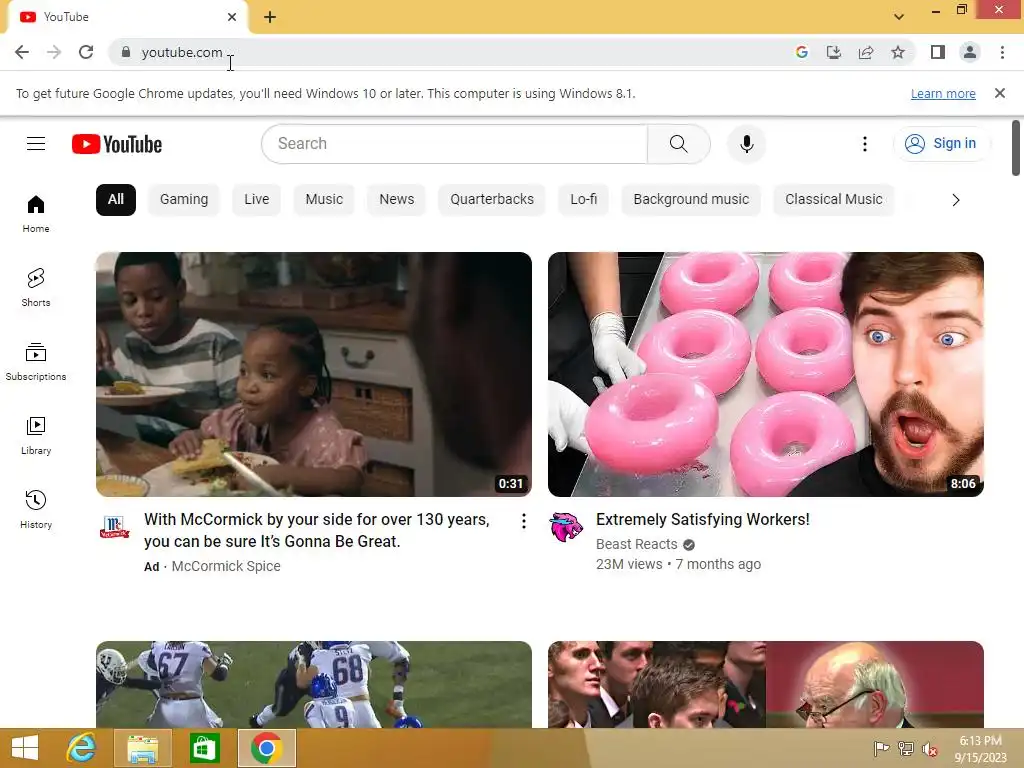Open the Chrome profile avatar

click(x=970, y=52)
